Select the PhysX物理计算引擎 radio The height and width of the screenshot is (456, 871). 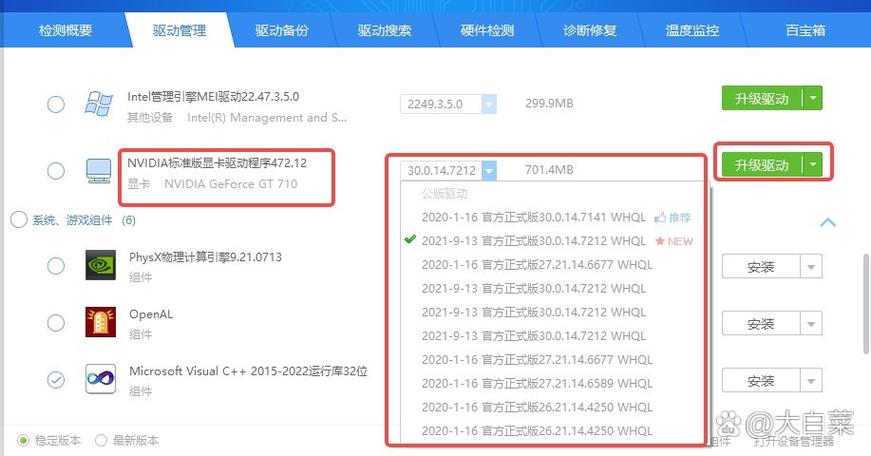(x=56, y=265)
